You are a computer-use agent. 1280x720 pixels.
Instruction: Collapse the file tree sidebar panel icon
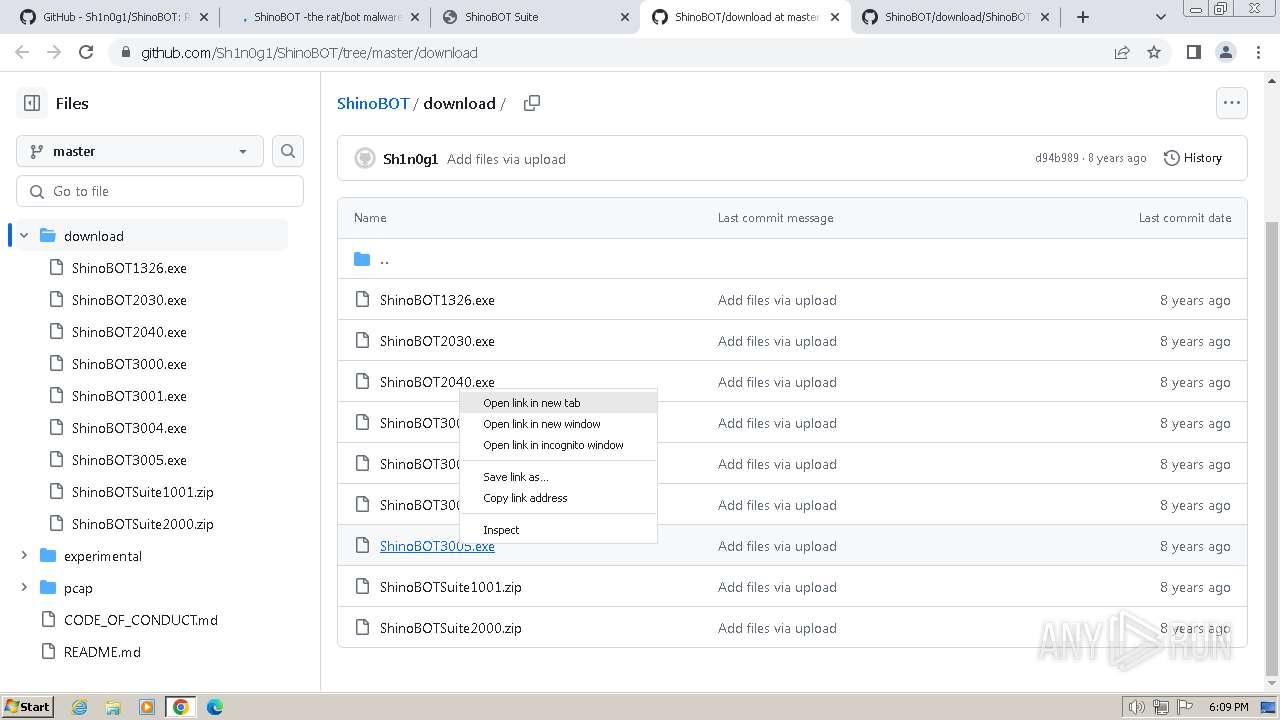tap(32, 103)
